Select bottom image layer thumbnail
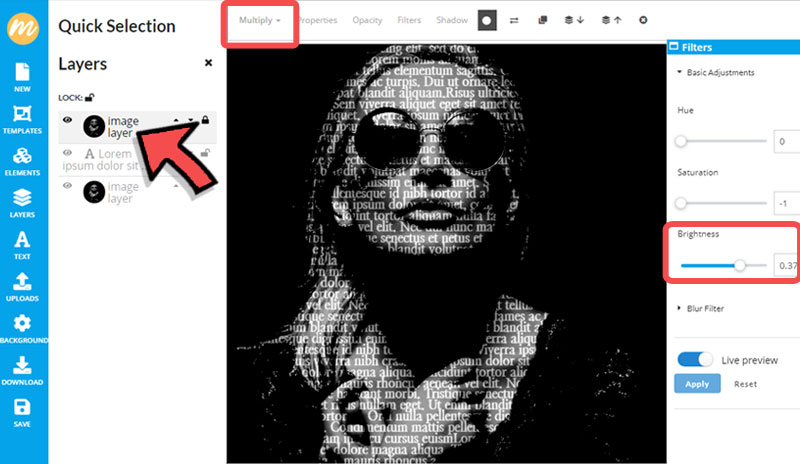The image size is (800, 464). [x=94, y=192]
